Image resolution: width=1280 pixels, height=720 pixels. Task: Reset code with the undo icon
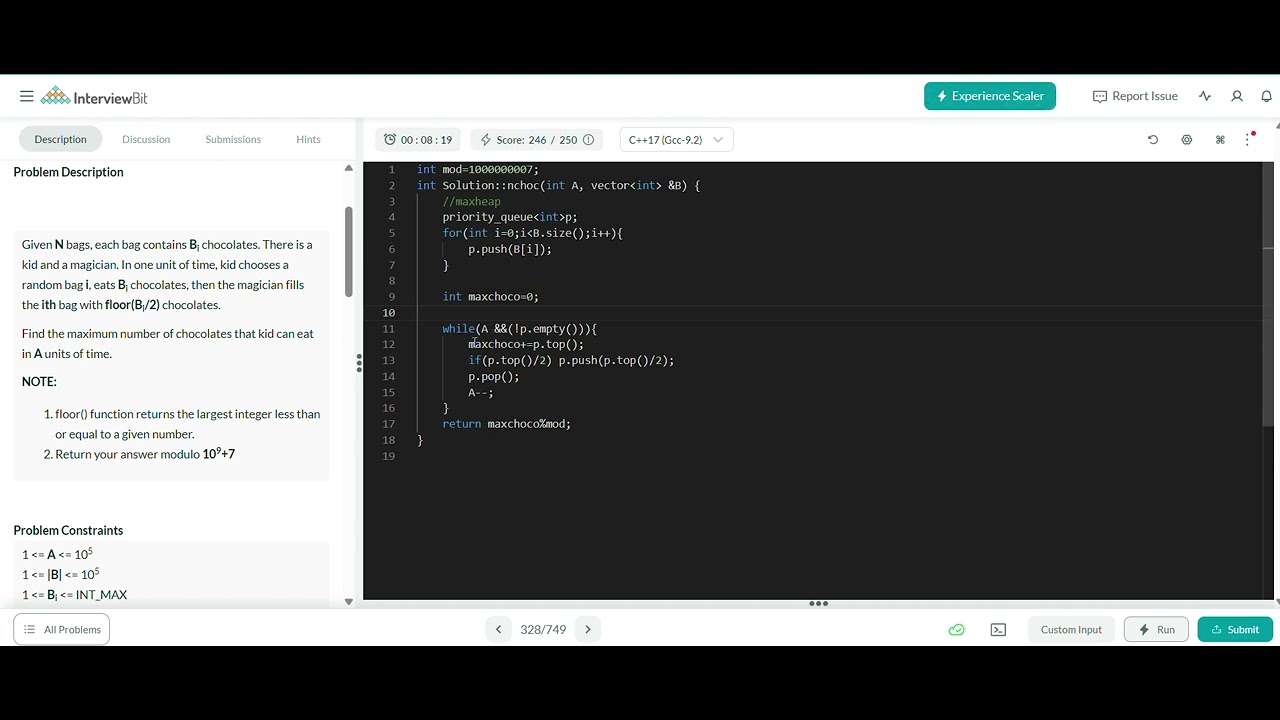[1153, 140]
